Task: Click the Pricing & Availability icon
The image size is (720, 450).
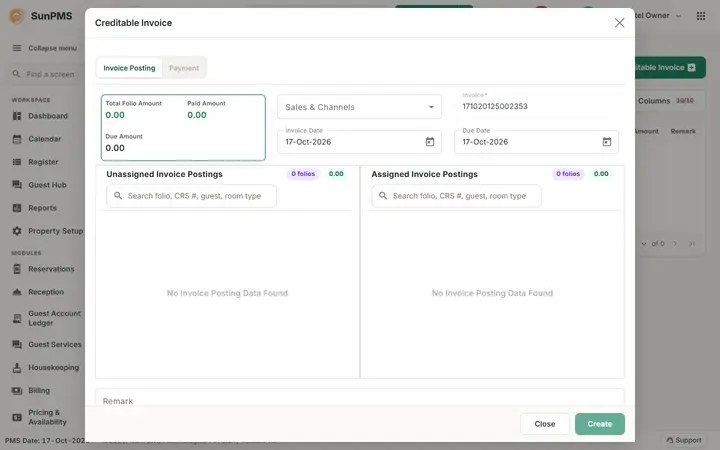Action: tap(17, 417)
